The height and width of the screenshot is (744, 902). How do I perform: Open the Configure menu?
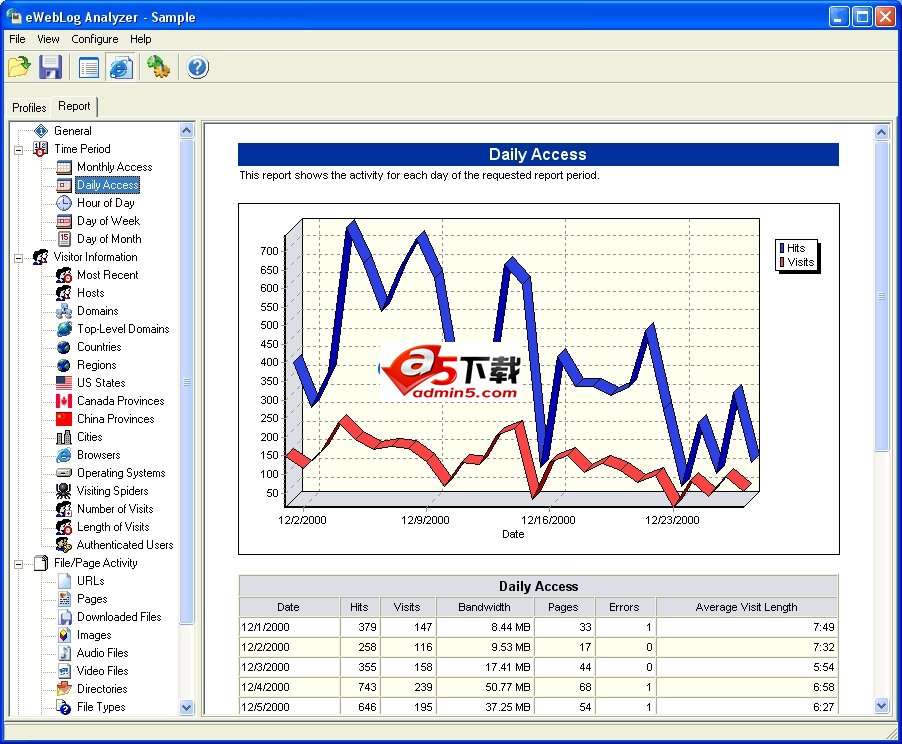(x=95, y=39)
